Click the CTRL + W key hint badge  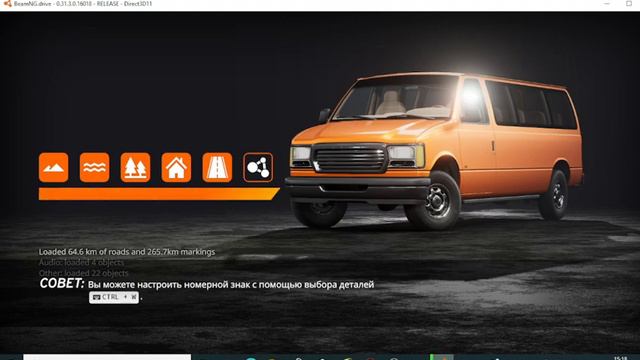(x=114, y=297)
